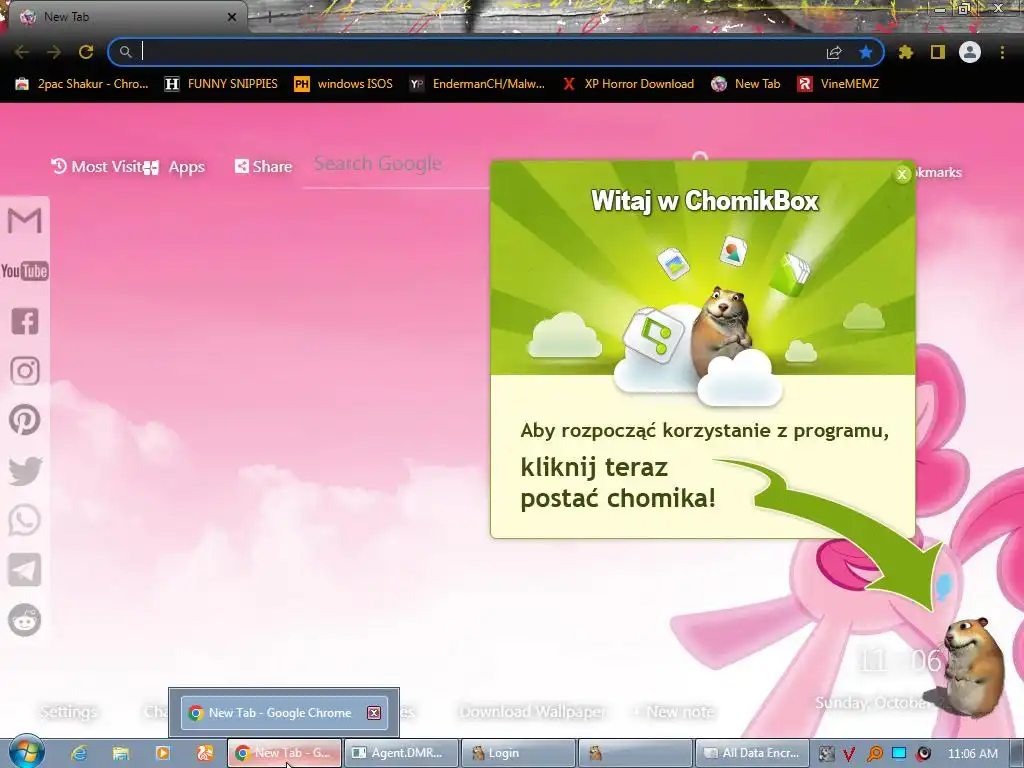Click the red V tray icon
The image size is (1024, 768).
(x=849, y=754)
